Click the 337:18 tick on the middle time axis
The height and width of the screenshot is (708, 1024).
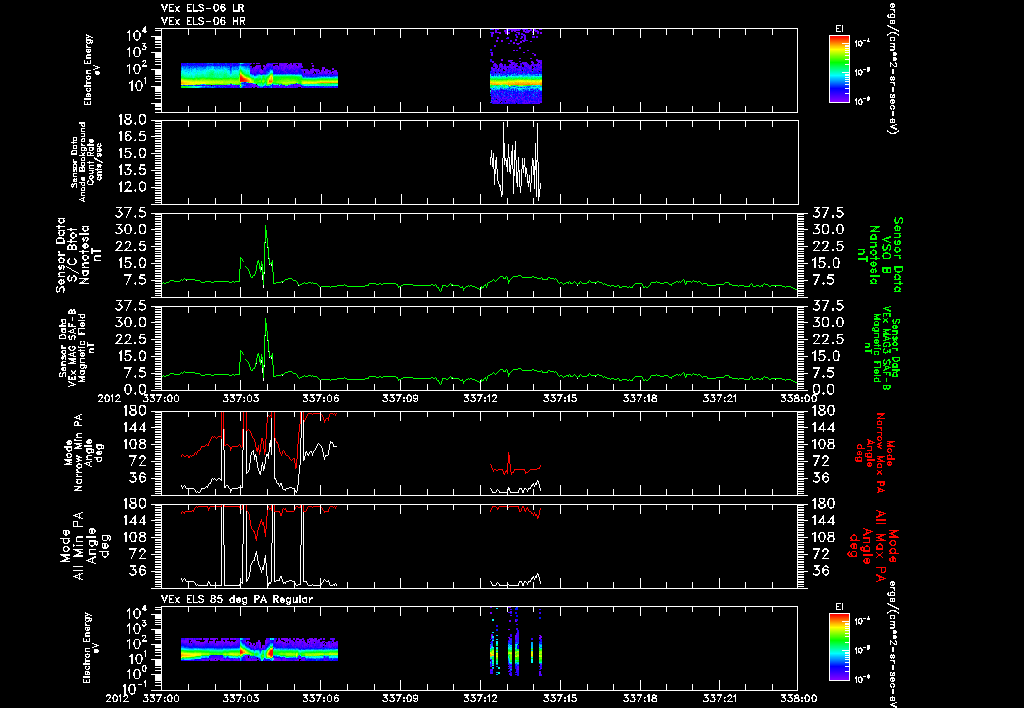640,397
